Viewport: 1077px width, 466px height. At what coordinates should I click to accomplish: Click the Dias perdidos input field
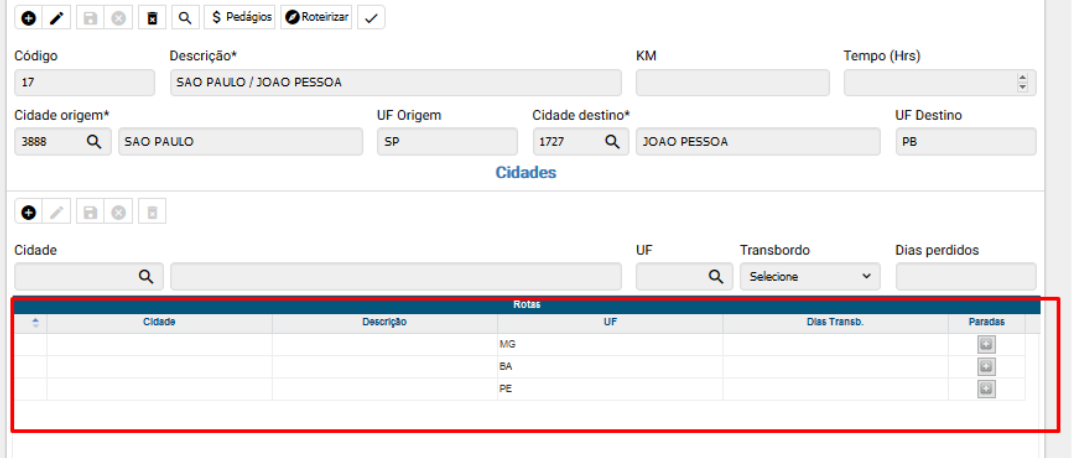[x=965, y=277]
